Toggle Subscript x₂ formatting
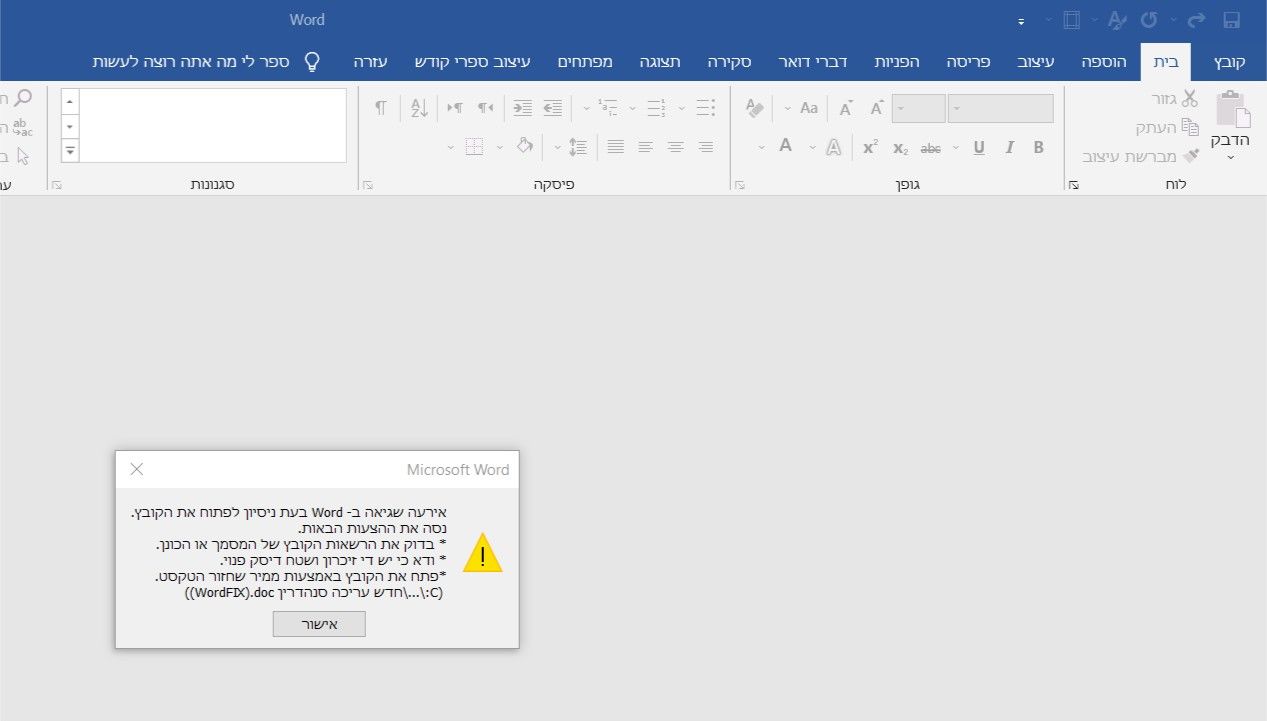This screenshot has height=721, width=1267. click(x=900, y=147)
